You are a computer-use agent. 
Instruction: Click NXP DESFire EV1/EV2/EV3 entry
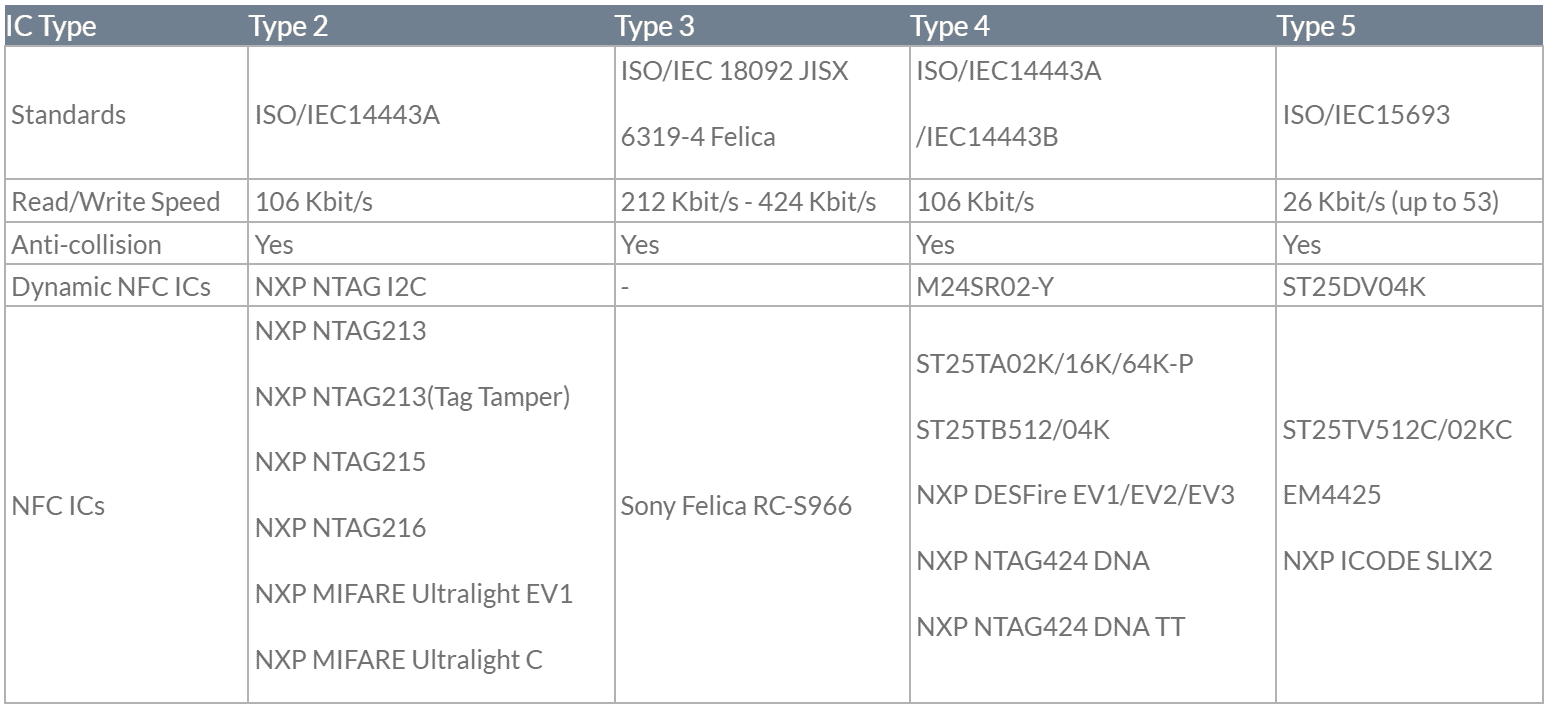click(x=1076, y=496)
